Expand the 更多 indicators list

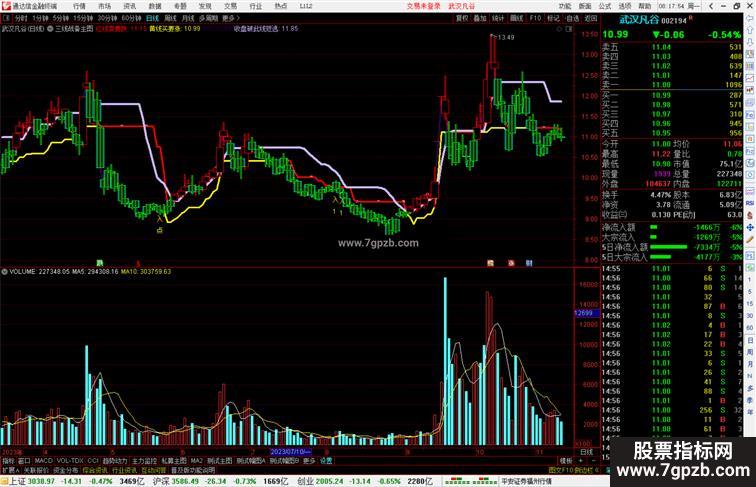click(x=309, y=461)
